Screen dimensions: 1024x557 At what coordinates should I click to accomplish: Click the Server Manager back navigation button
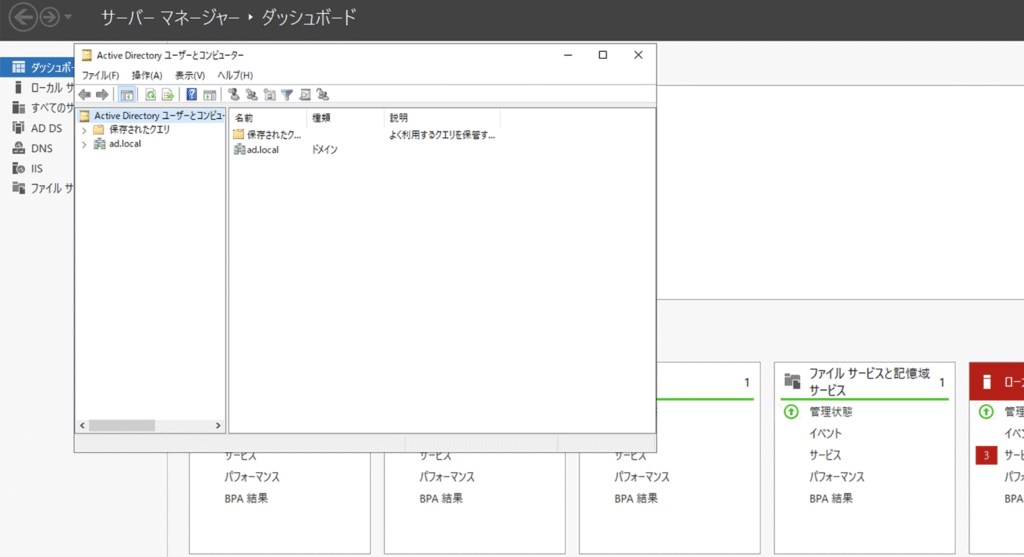24,17
